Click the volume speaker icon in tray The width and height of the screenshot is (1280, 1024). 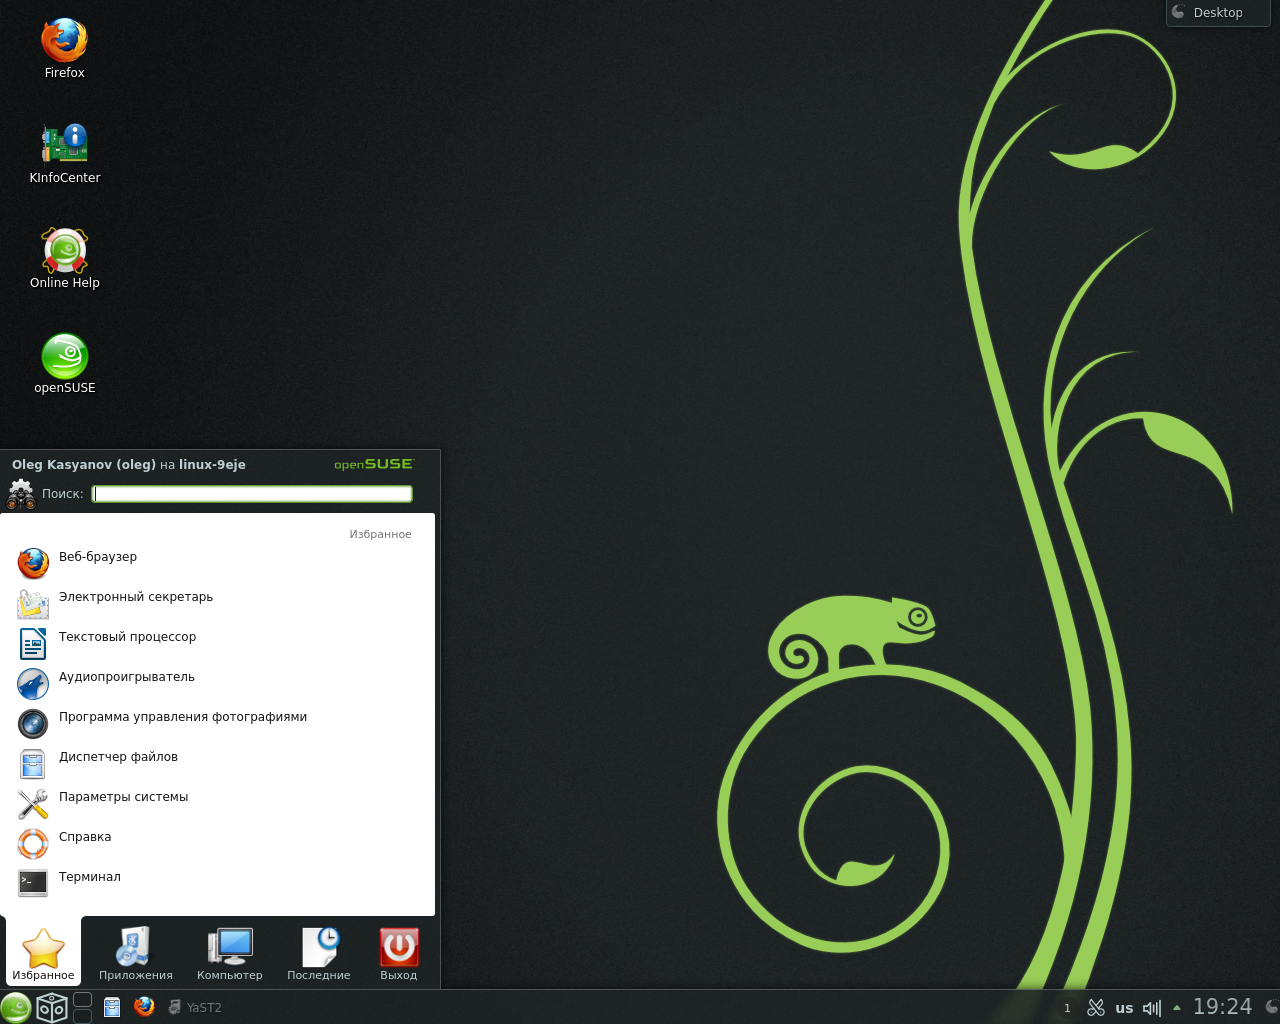coord(1152,1007)
